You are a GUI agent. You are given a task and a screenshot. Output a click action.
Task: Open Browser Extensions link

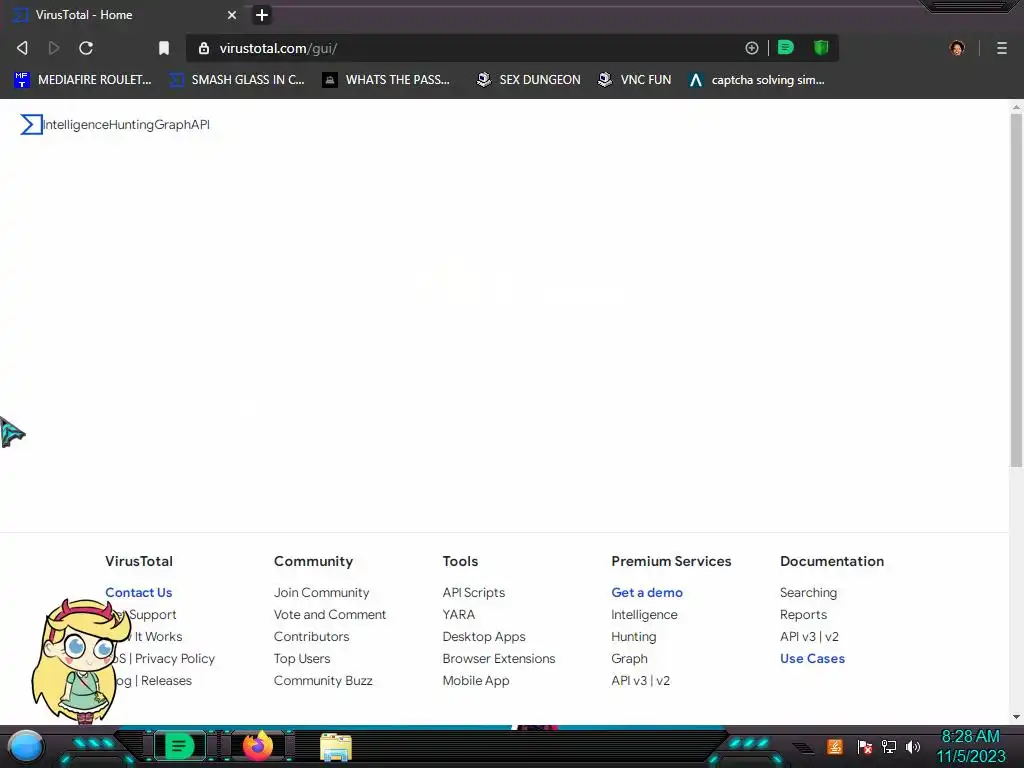tap(499, 658)
